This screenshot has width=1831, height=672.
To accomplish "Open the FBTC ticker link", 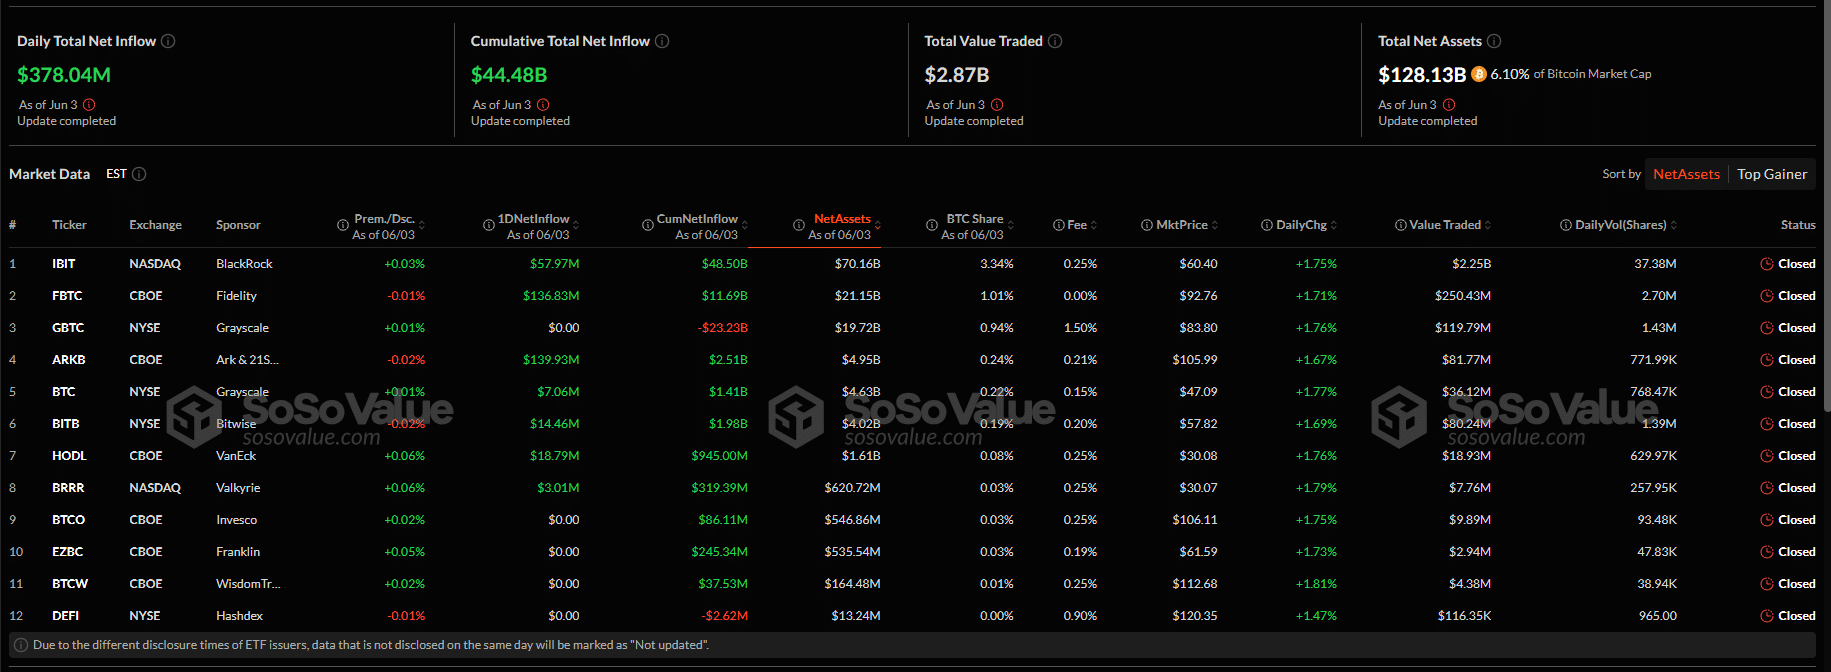I will coord(67,296).
